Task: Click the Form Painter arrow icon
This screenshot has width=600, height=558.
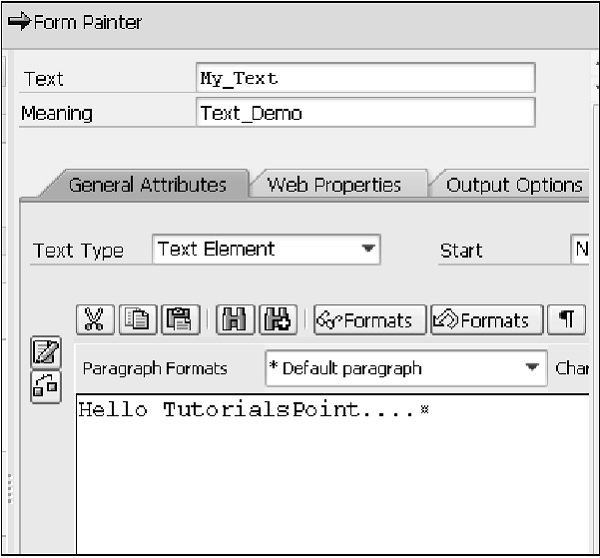Action: coord(18,22)
